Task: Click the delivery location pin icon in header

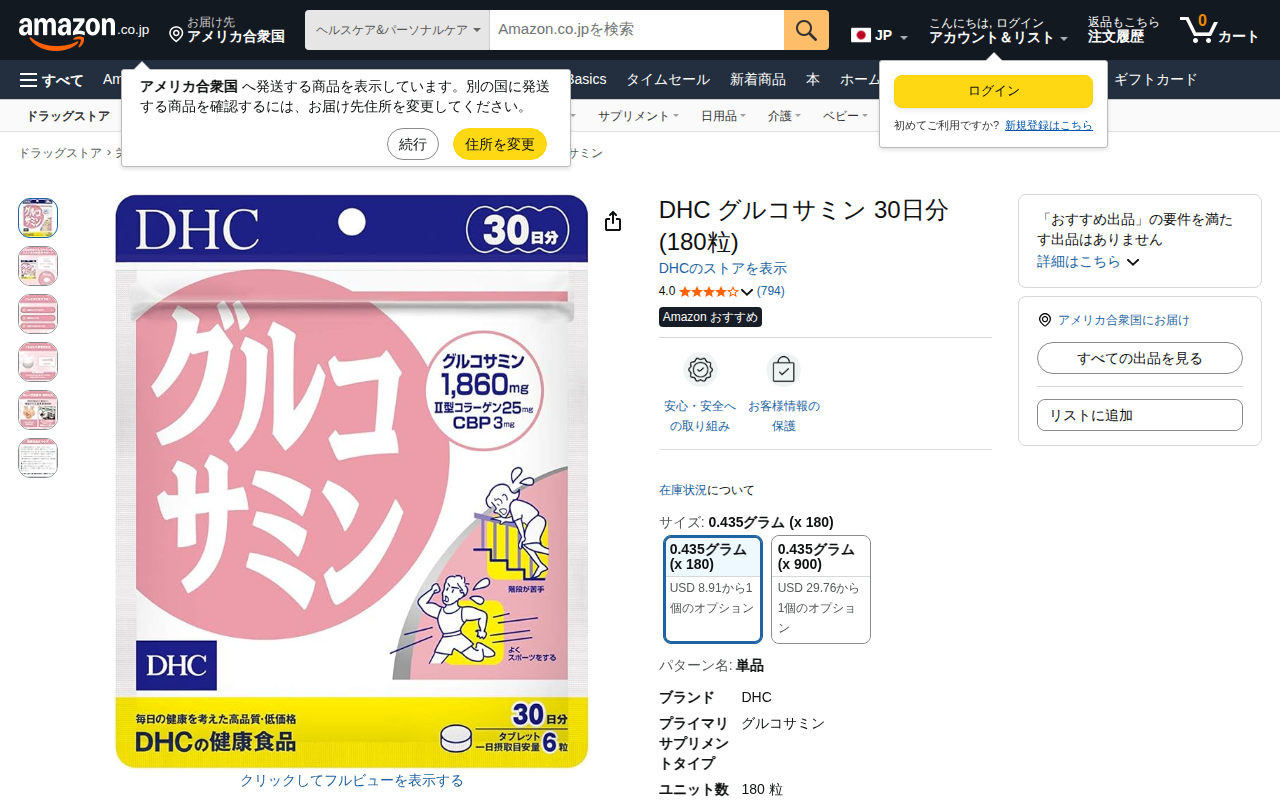Action: [176, 35]
